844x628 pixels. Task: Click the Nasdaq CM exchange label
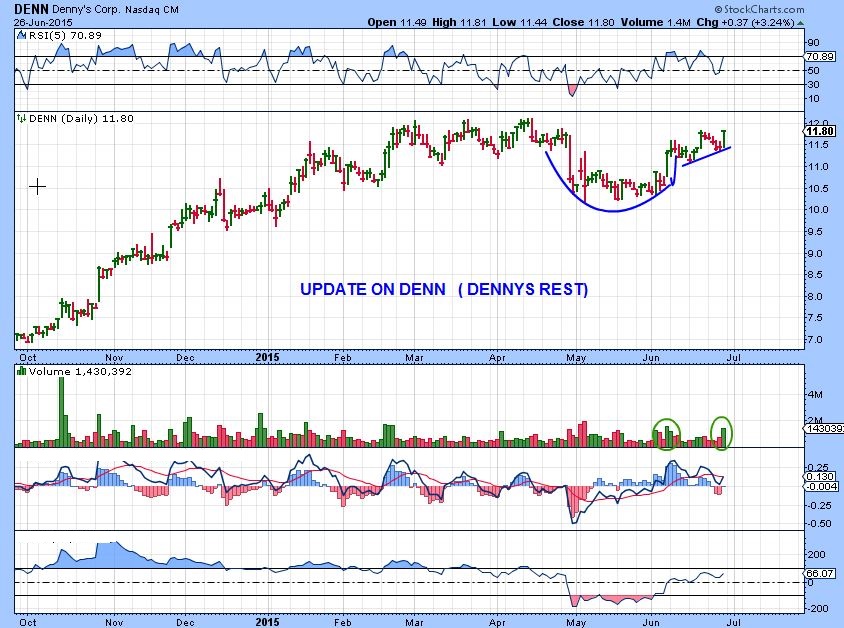(x=152, y=10)
